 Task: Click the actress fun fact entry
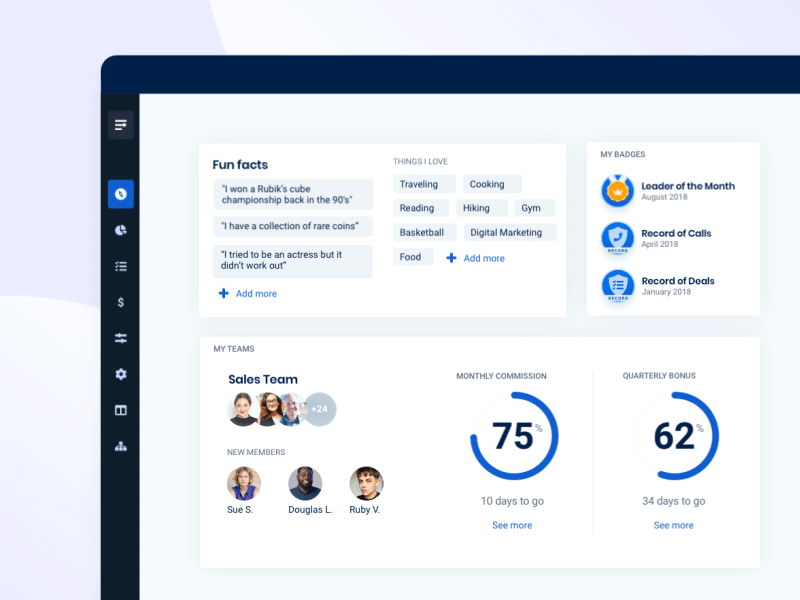pyautogui.click(x=293, y=261)
